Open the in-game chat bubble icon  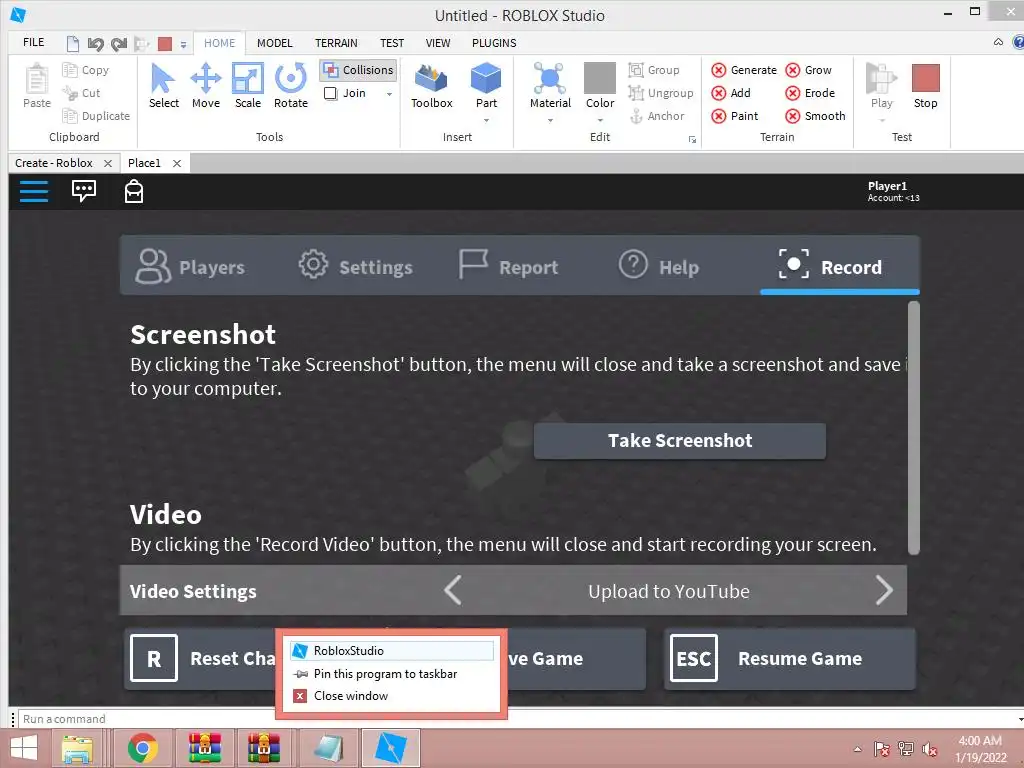[x=84, y=191]
